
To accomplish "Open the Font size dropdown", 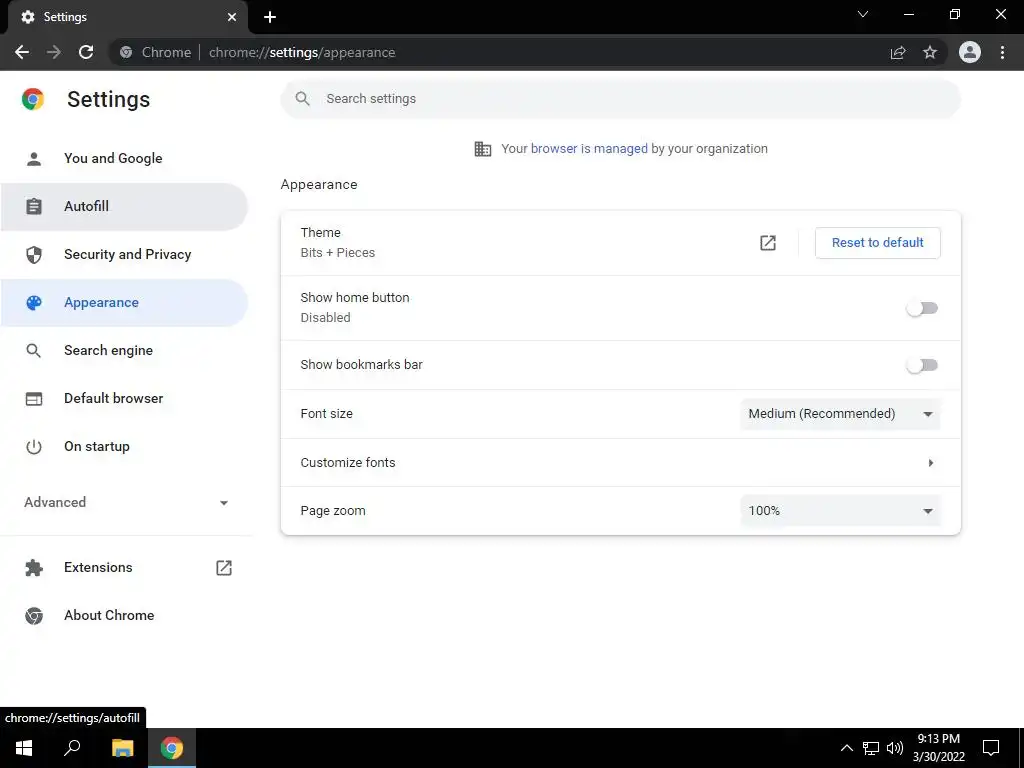I will (x=840, y=414).
